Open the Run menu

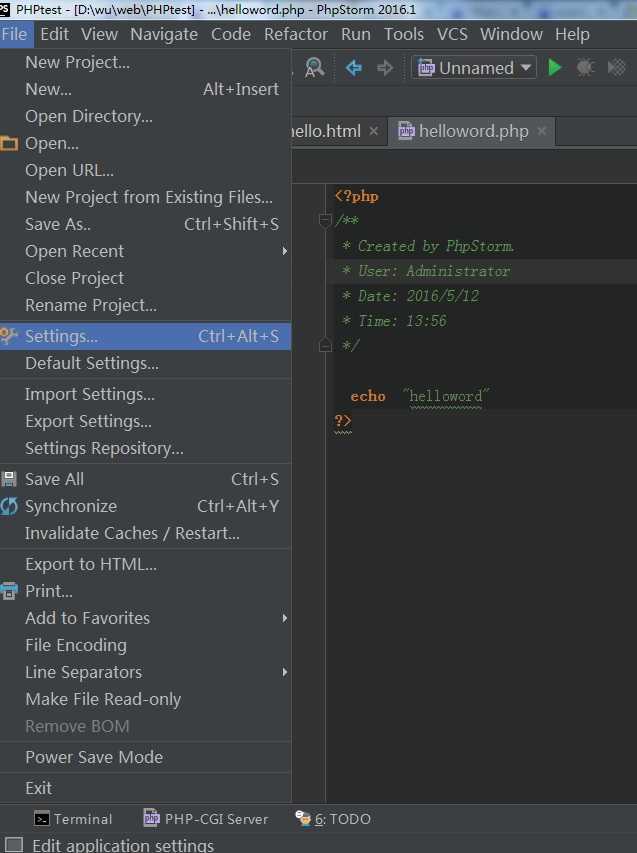(x=356, y=34)
